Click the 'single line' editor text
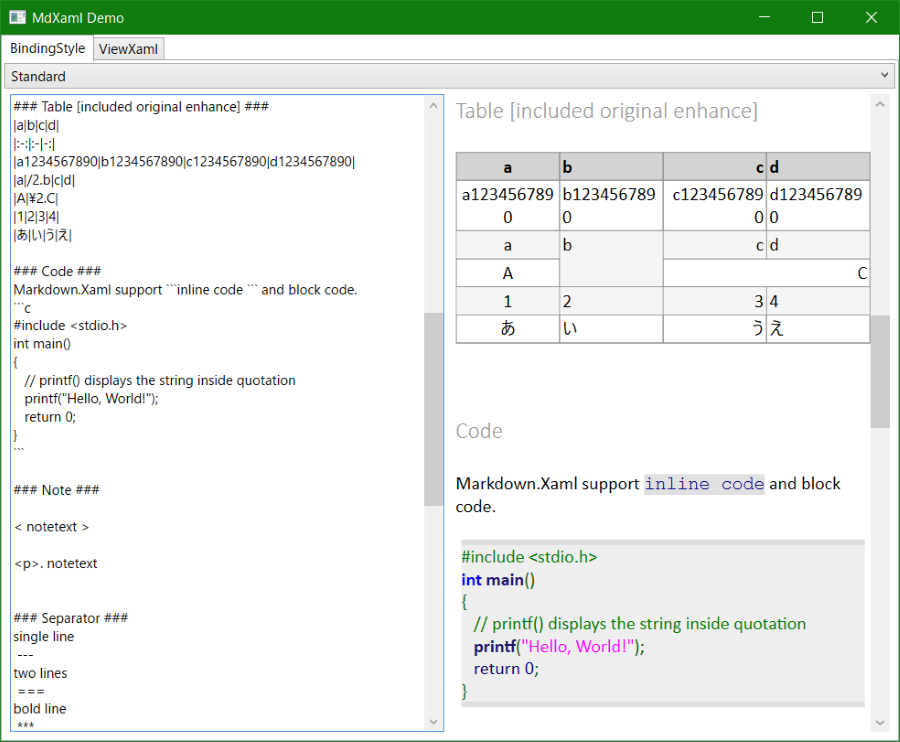The width and height of the screenshot is (900, 742). click(x=44, y=636)
